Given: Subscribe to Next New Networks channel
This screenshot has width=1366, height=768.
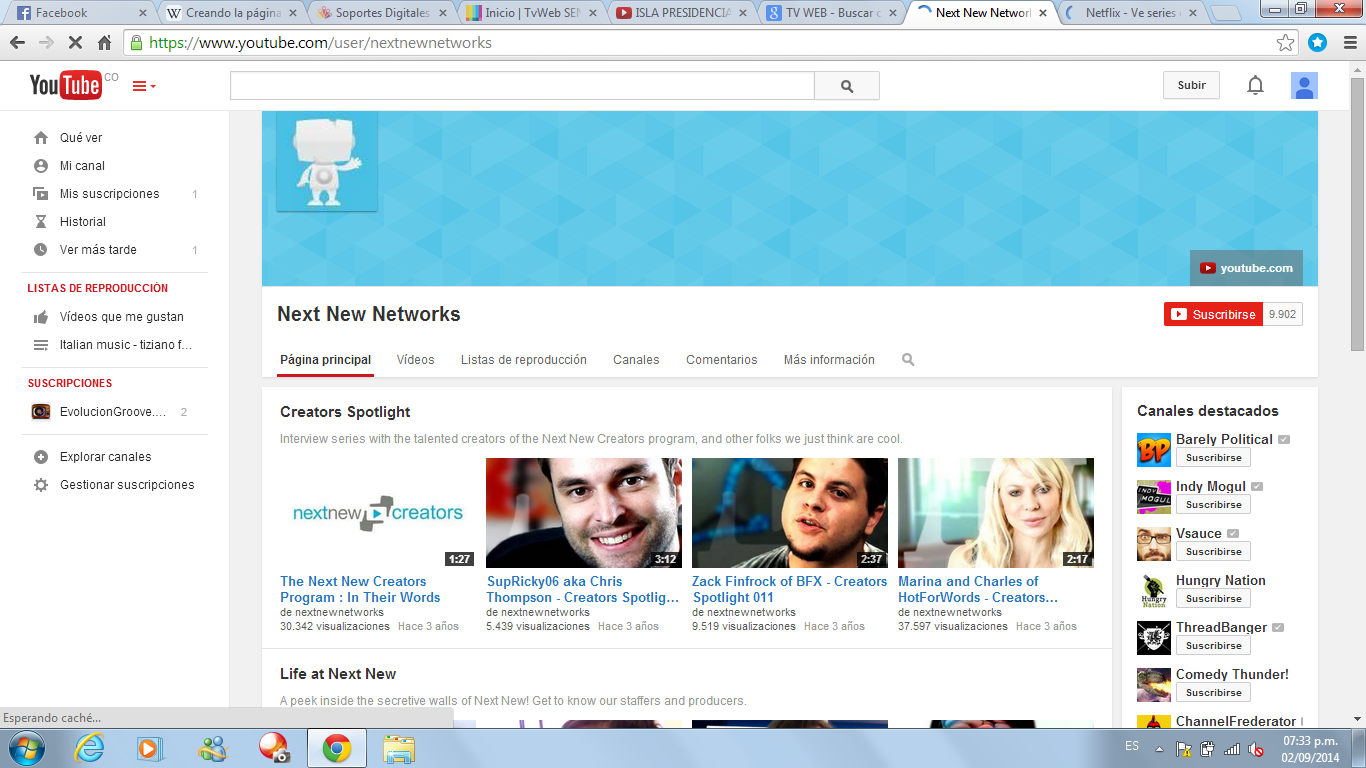Looking at the screenshot, I should point(1213,314).
